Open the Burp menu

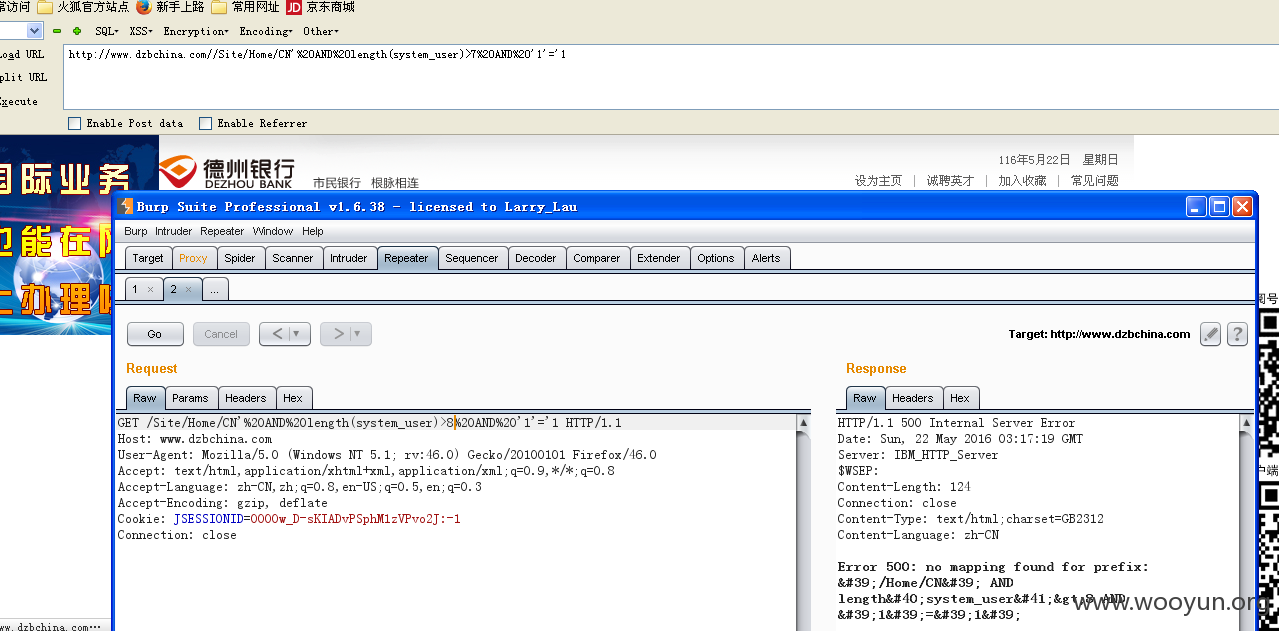coord(136,231)
